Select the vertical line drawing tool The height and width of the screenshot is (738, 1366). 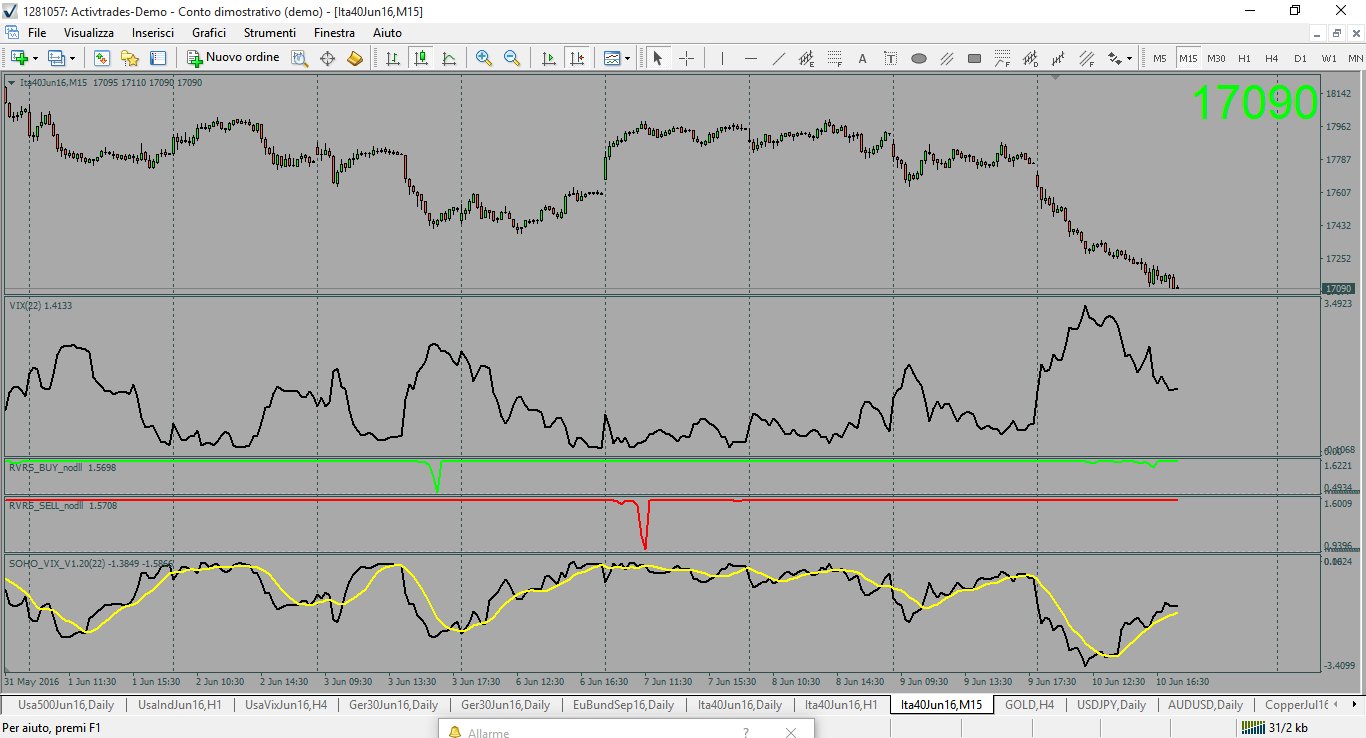pos(722,58)
